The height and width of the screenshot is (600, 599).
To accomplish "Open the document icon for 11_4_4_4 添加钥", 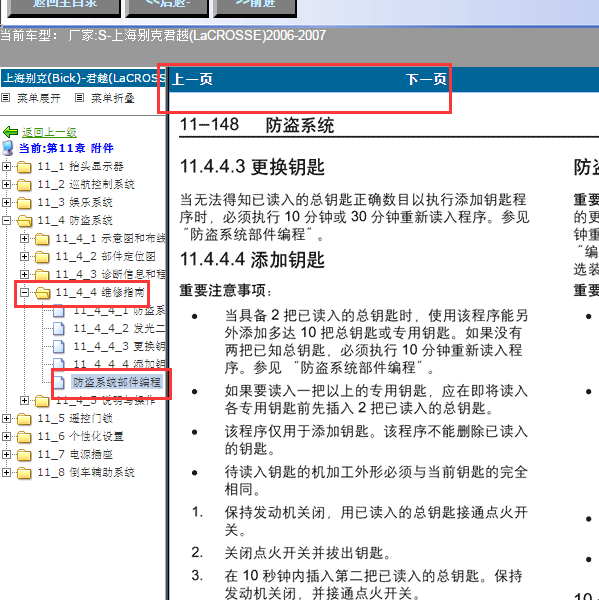I will coord(59,364).
